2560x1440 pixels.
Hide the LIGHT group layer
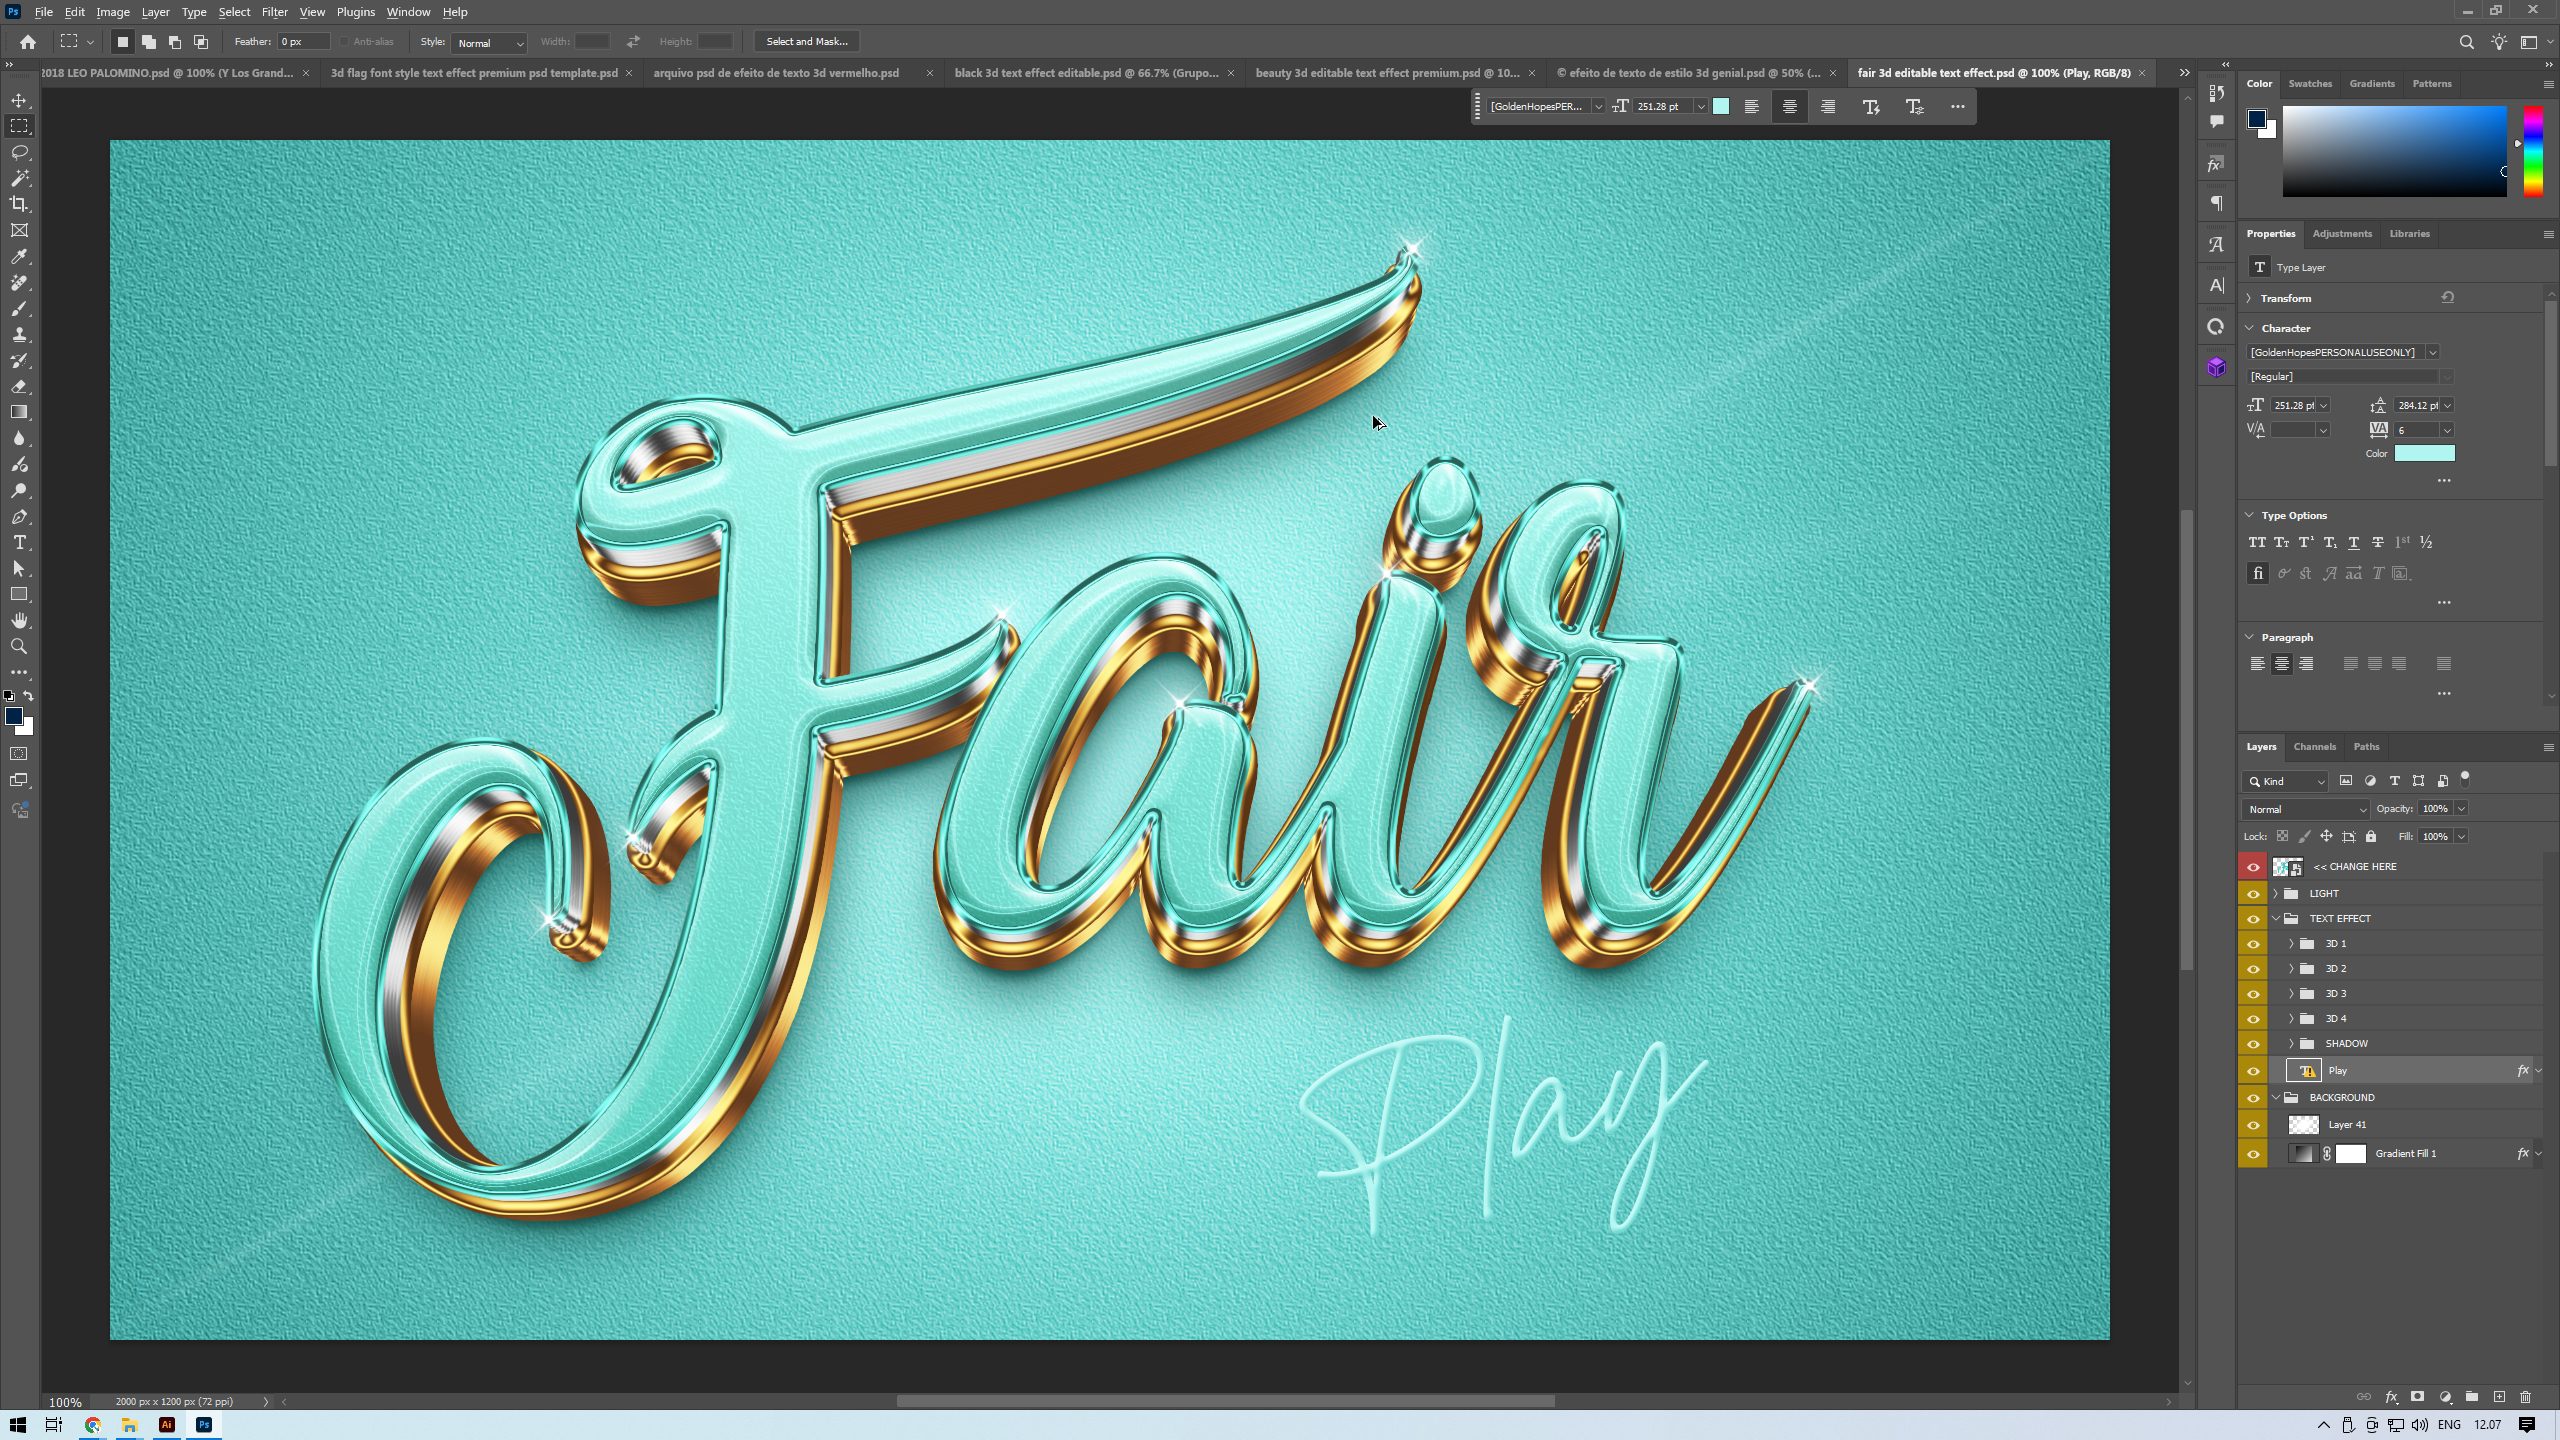pos(2253,894)
